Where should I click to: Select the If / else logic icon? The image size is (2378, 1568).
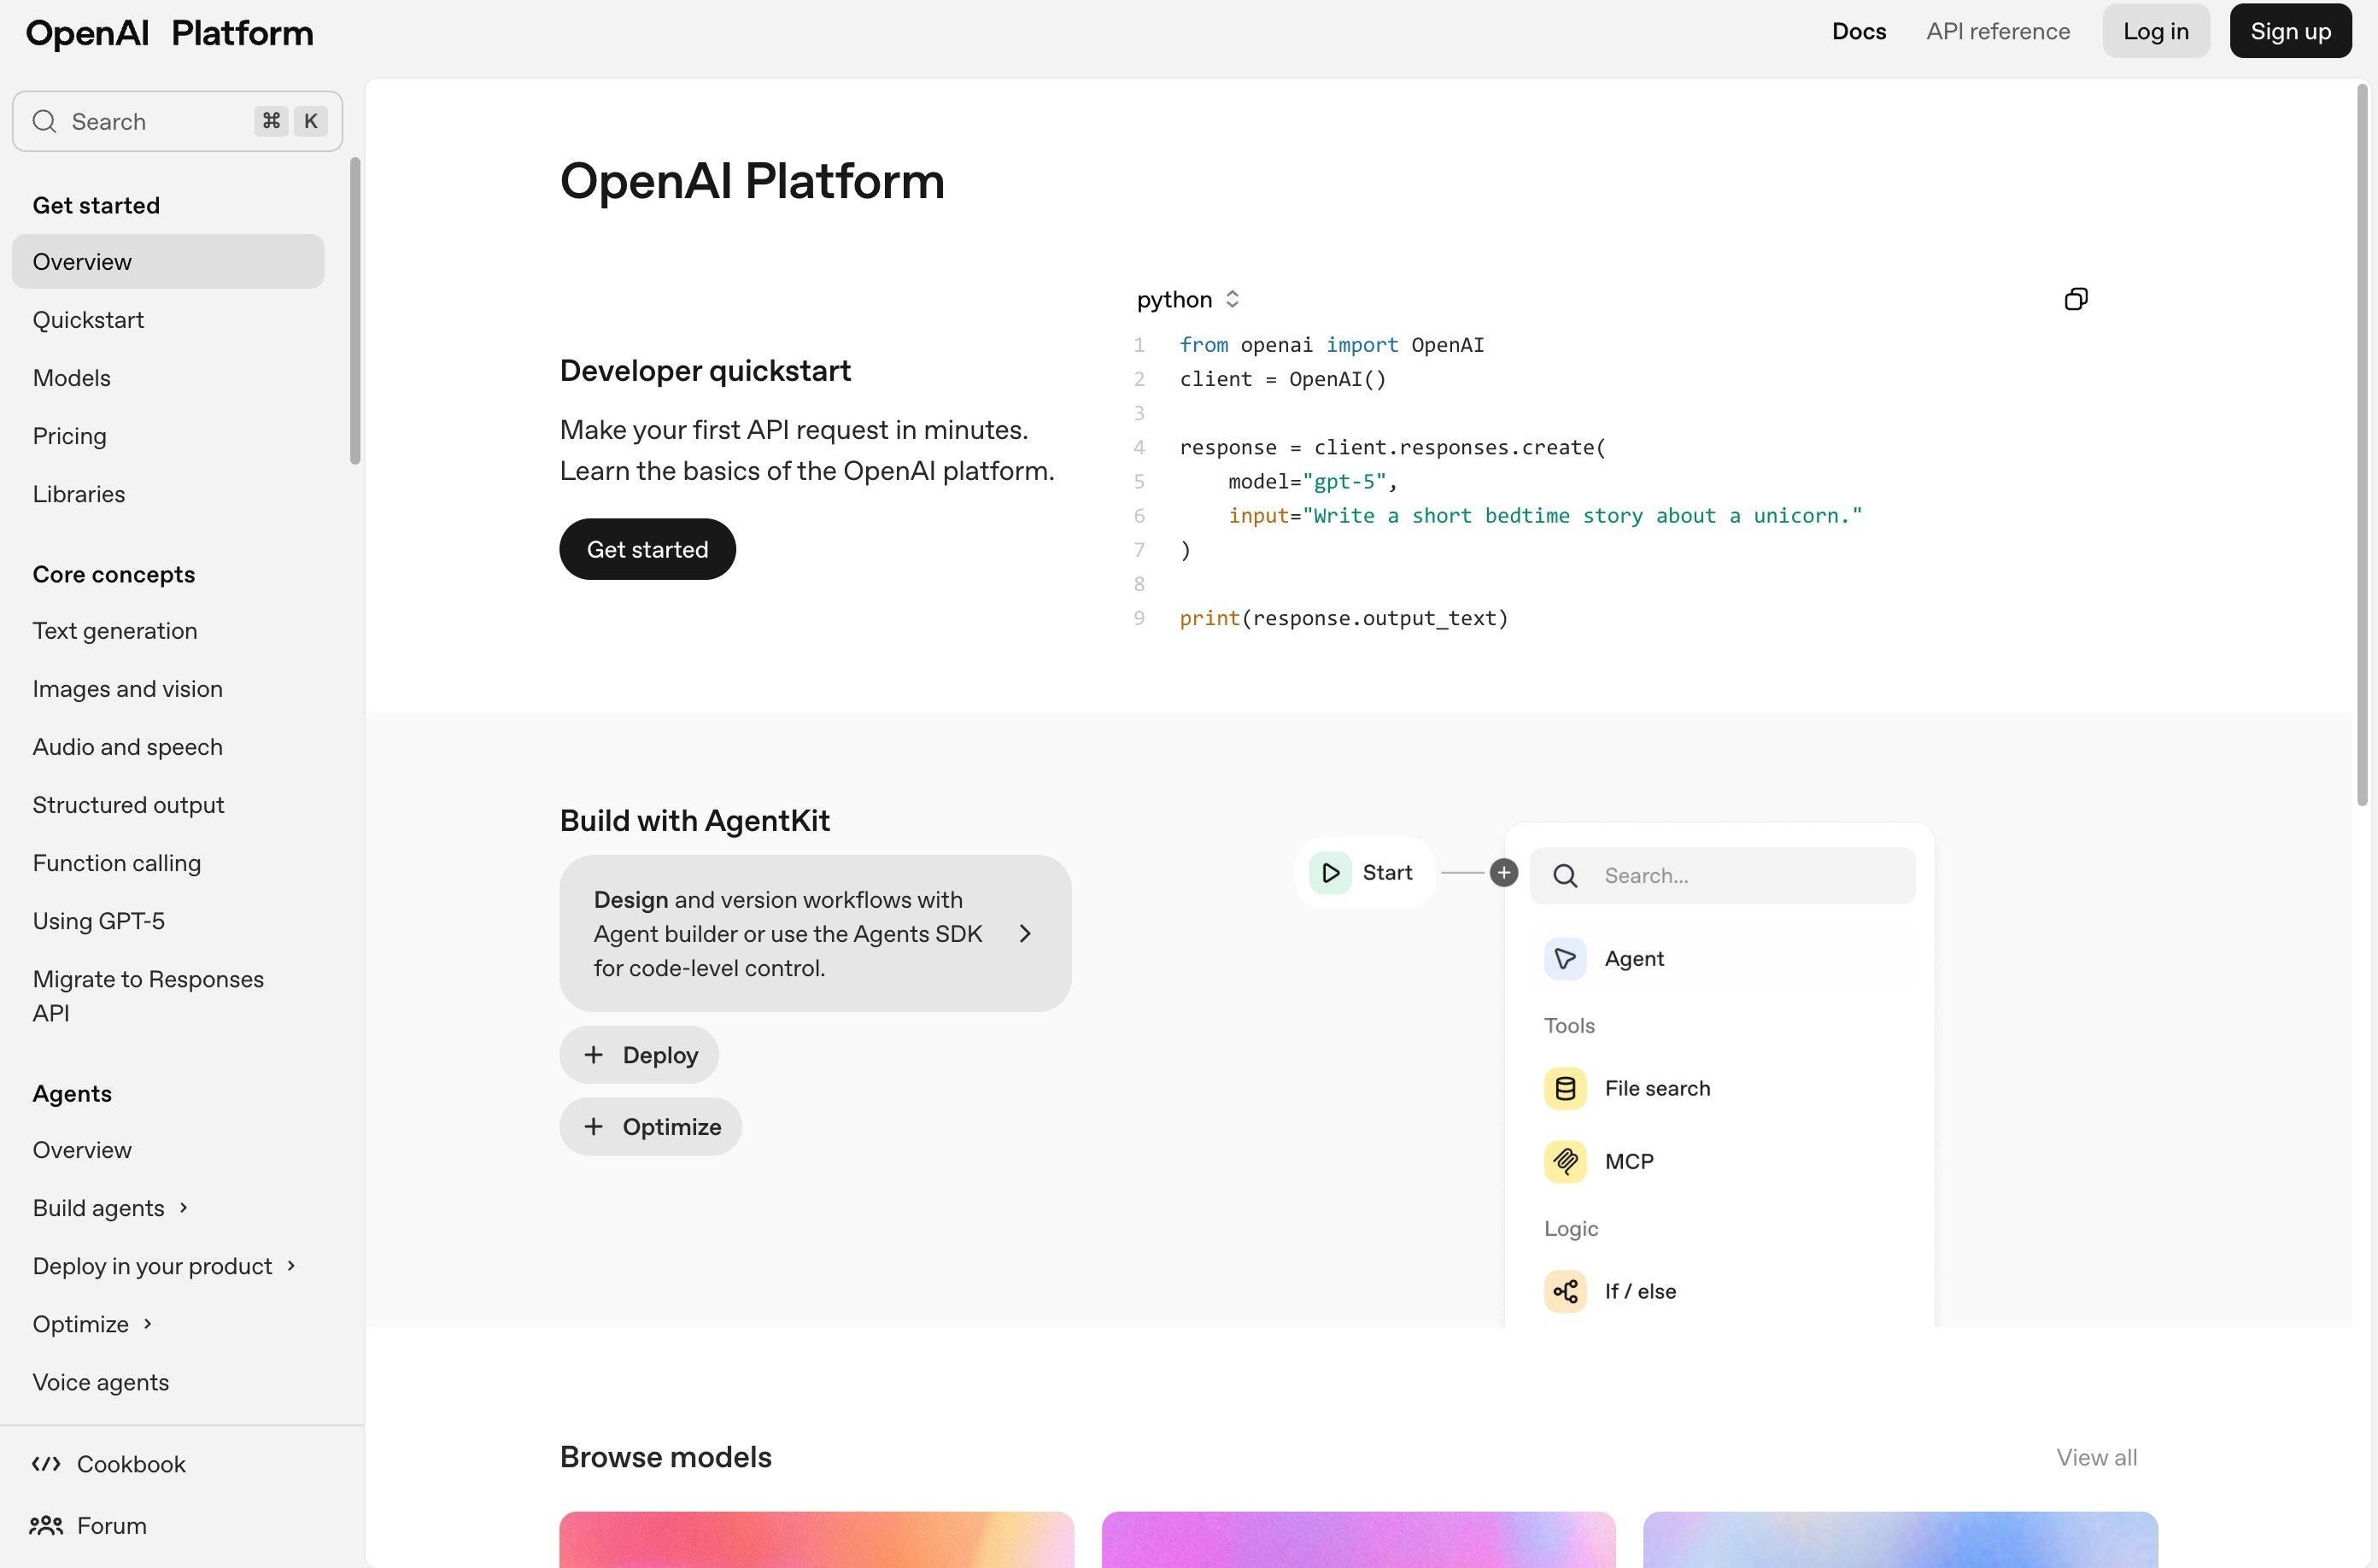pyautogui.click(x=1565, y=1291)
